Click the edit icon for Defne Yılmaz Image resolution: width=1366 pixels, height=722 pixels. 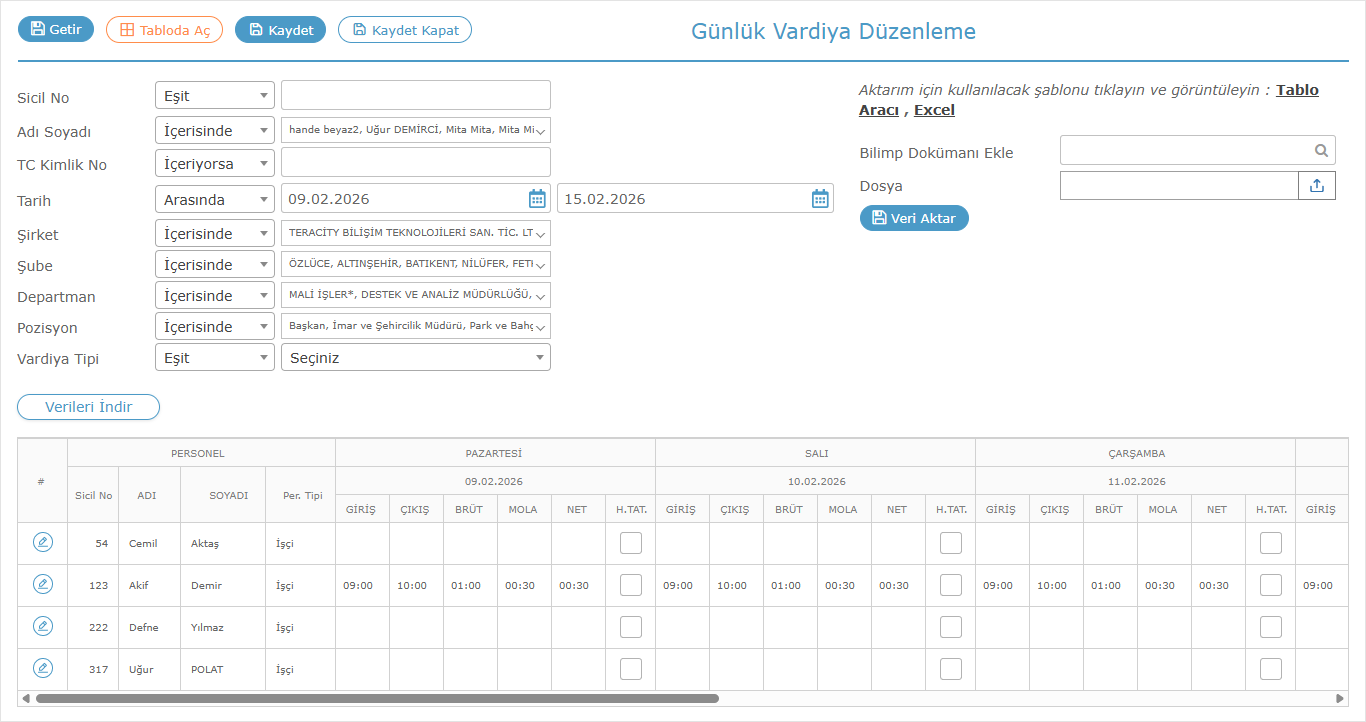click(43, 626)
